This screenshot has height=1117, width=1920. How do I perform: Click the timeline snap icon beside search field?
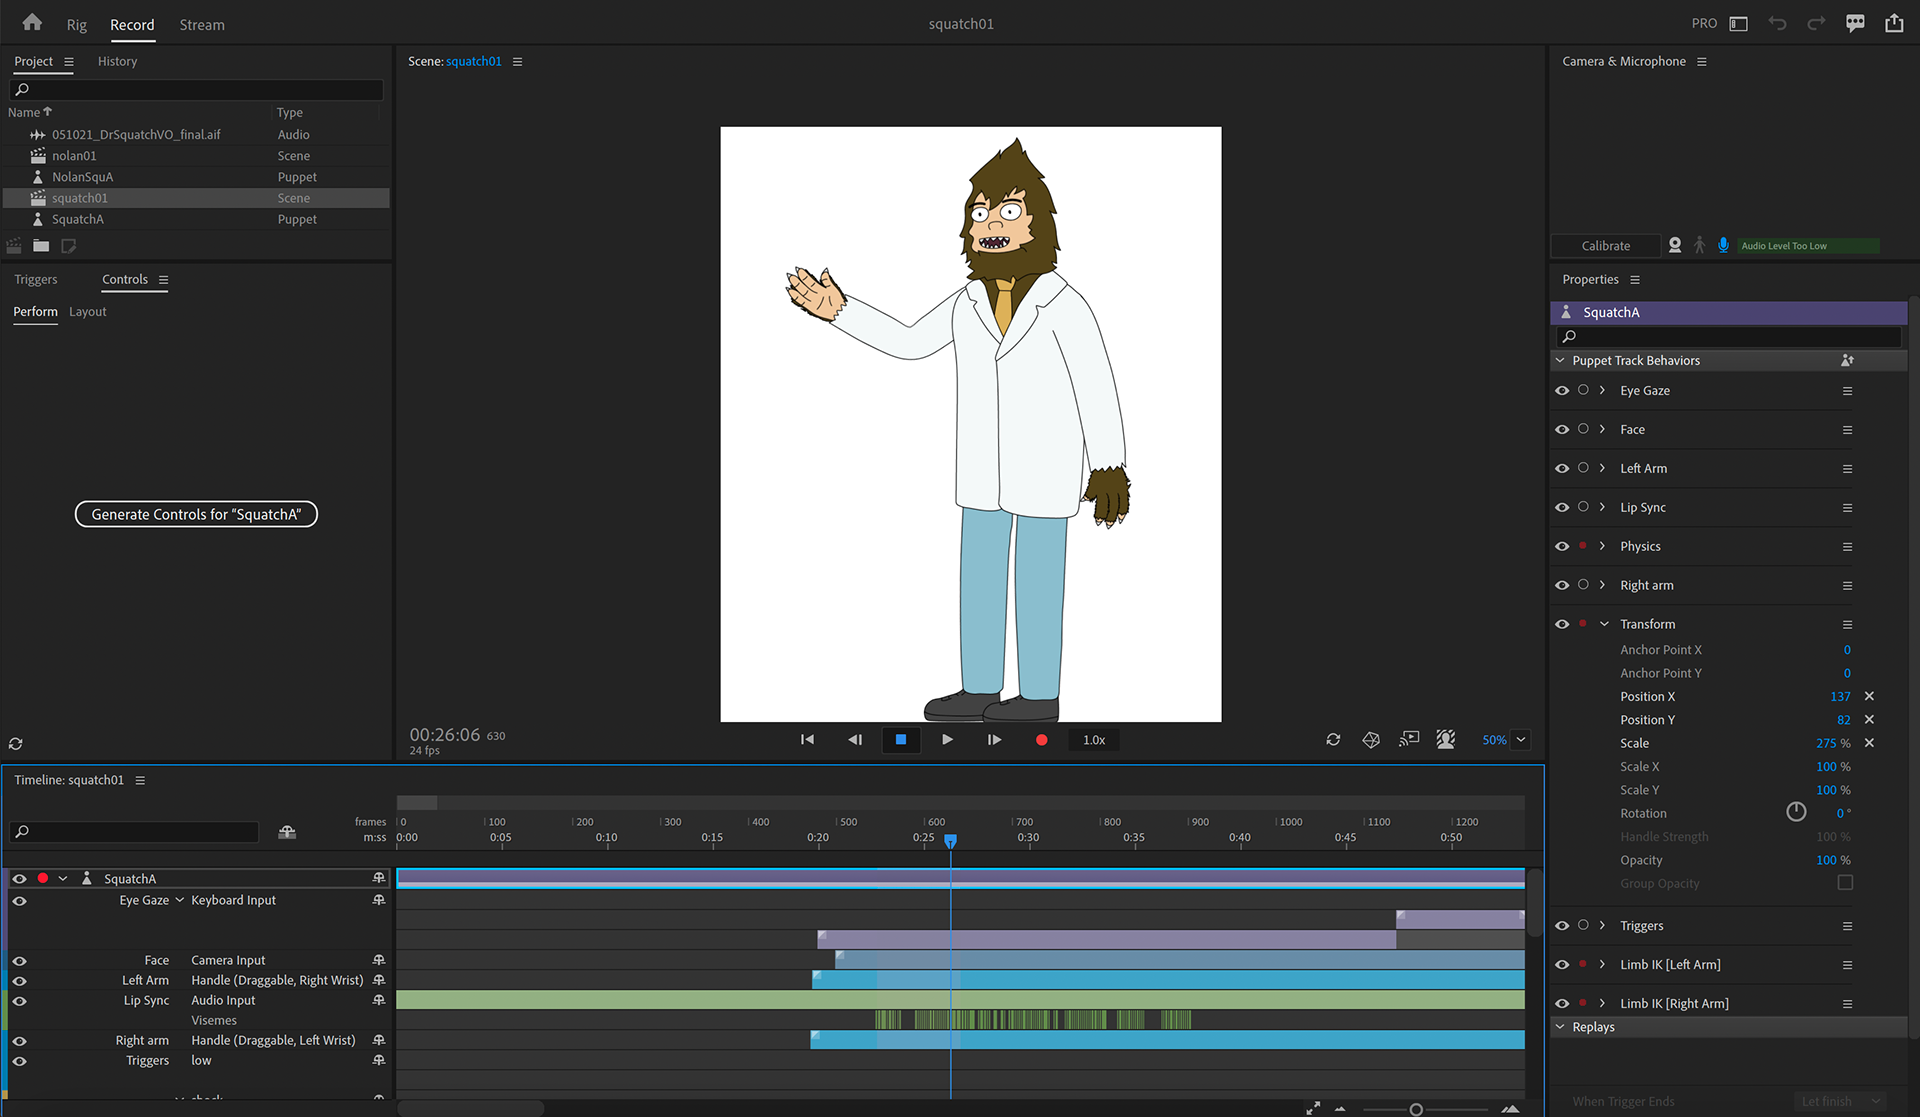287,832
